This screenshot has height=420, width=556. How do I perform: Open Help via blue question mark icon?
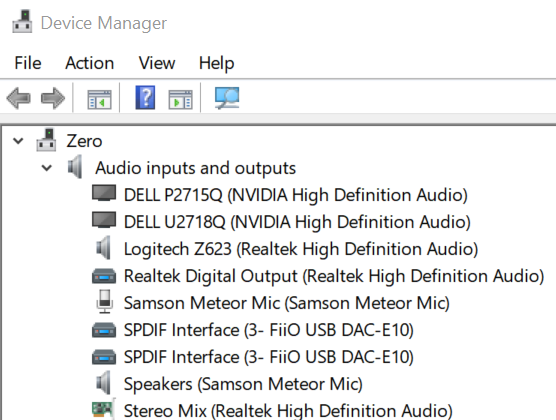coord(145,98)
